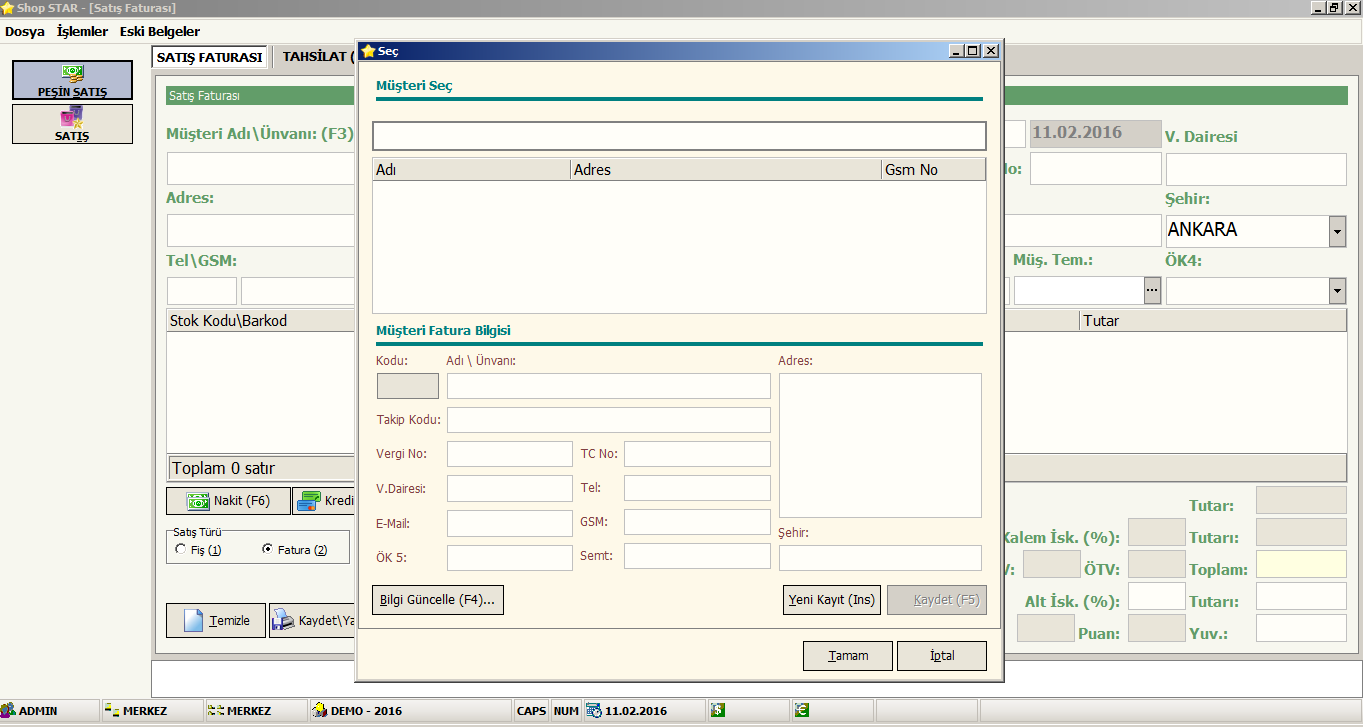Click the CAPS indicator in status bar

pos(531,711)
